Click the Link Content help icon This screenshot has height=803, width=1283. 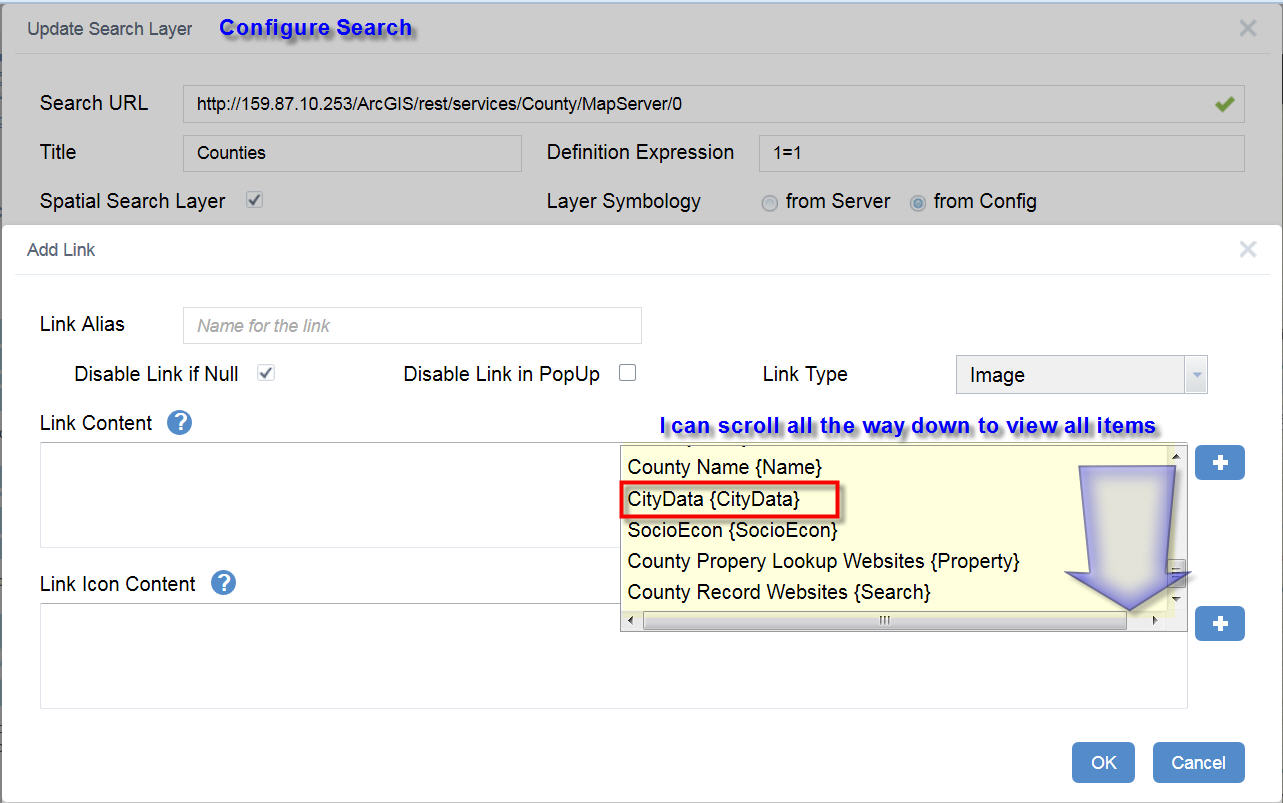click(179, 423)
